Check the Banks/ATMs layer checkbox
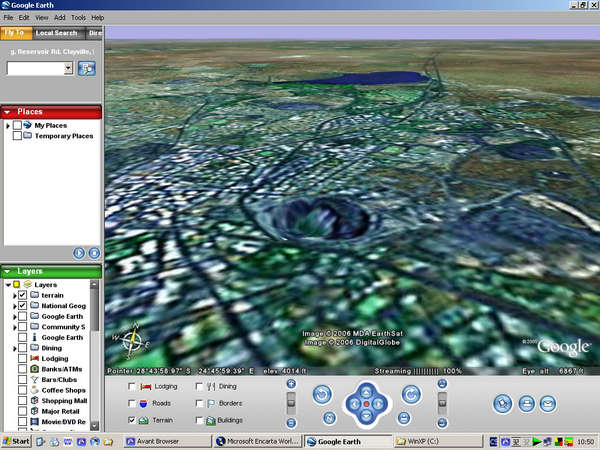Image resolution: width=600 pixels, height=450 pixels. (x=23, y=369)
